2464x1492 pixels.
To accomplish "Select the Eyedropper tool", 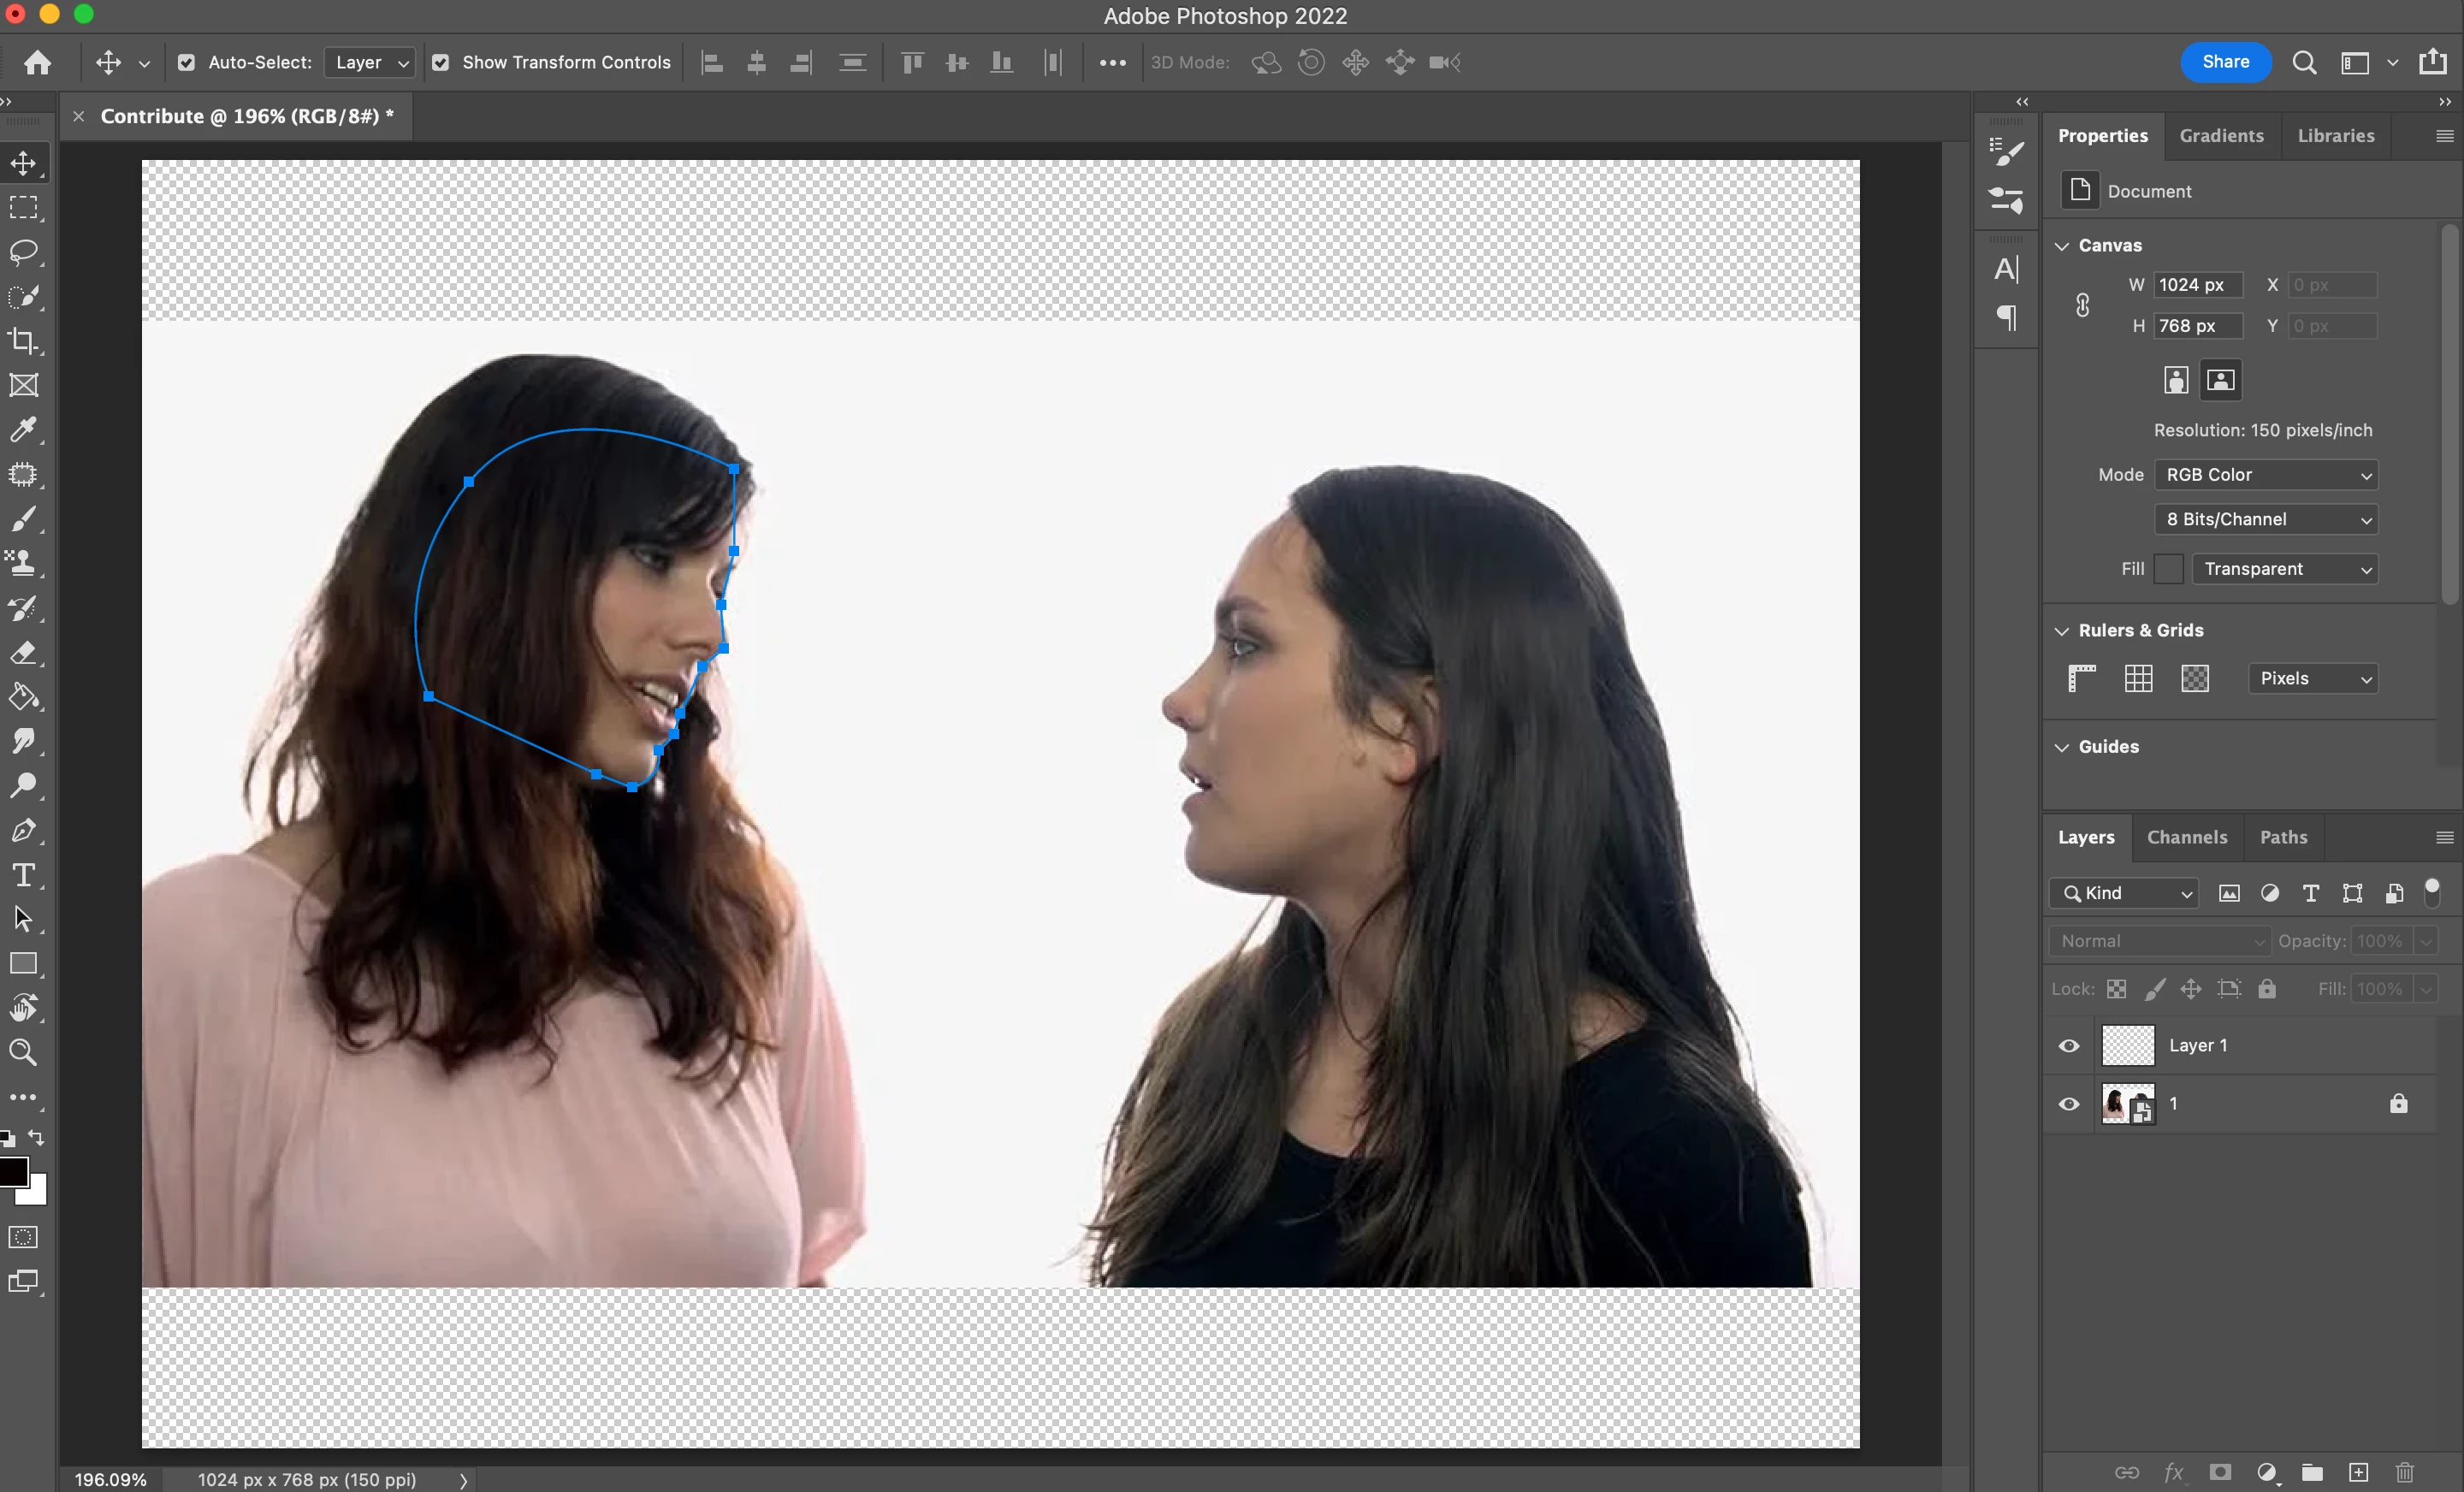I will pos(23,430).
